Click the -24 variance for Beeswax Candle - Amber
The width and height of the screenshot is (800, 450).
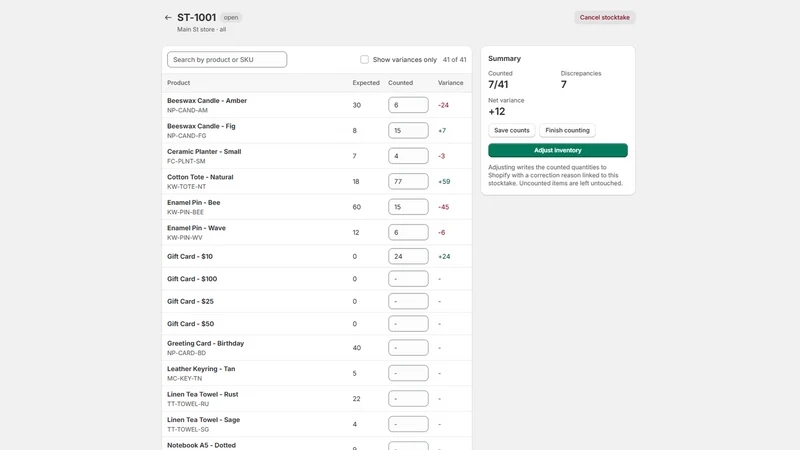443,105
